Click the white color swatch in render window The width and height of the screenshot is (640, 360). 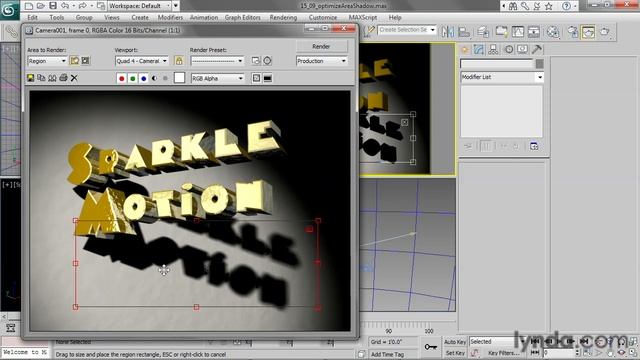point(179,78)
